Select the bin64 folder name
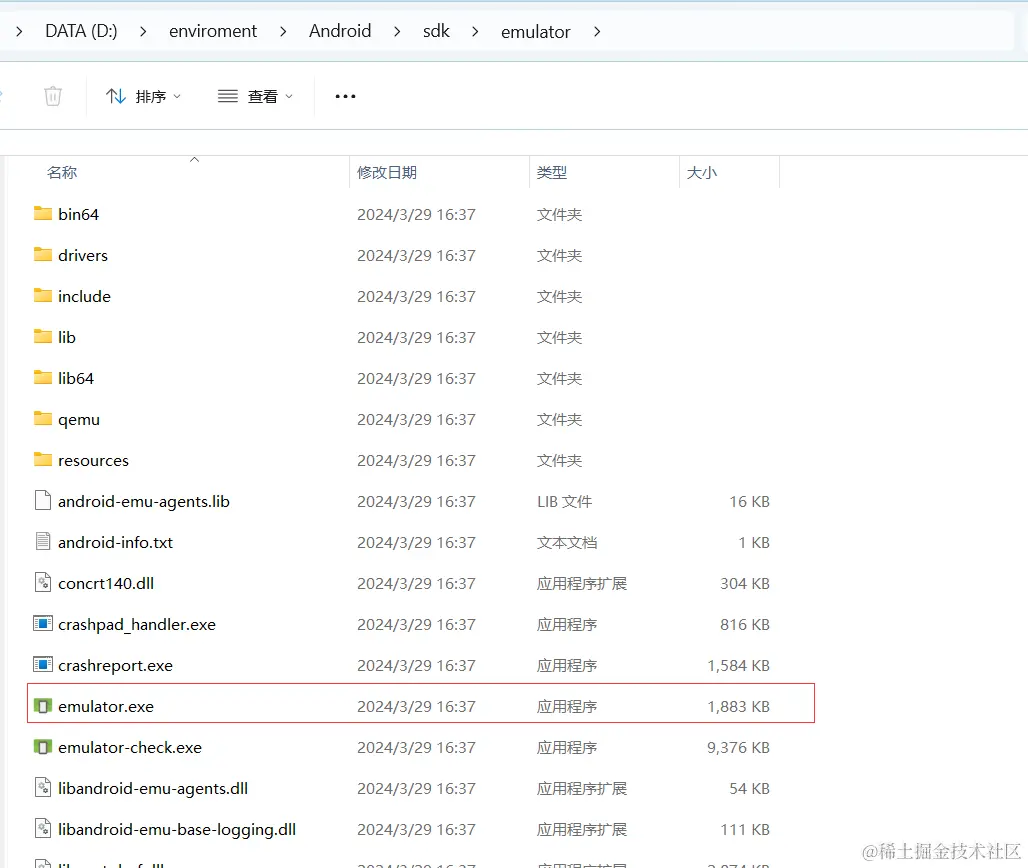The image size is (1028, 868). (x=78, y=214)
